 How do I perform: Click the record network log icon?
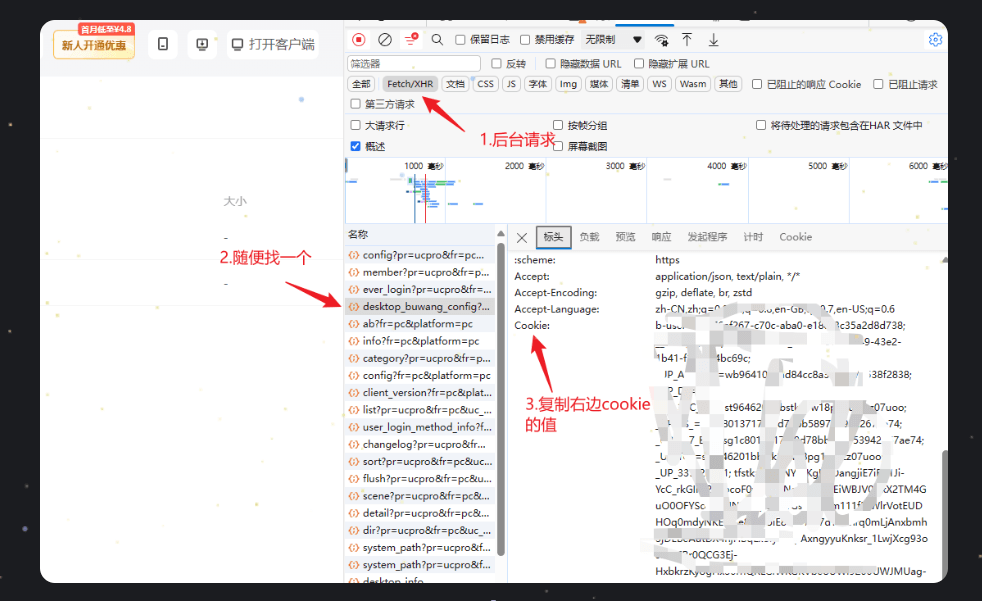click(x=359, y=40)
